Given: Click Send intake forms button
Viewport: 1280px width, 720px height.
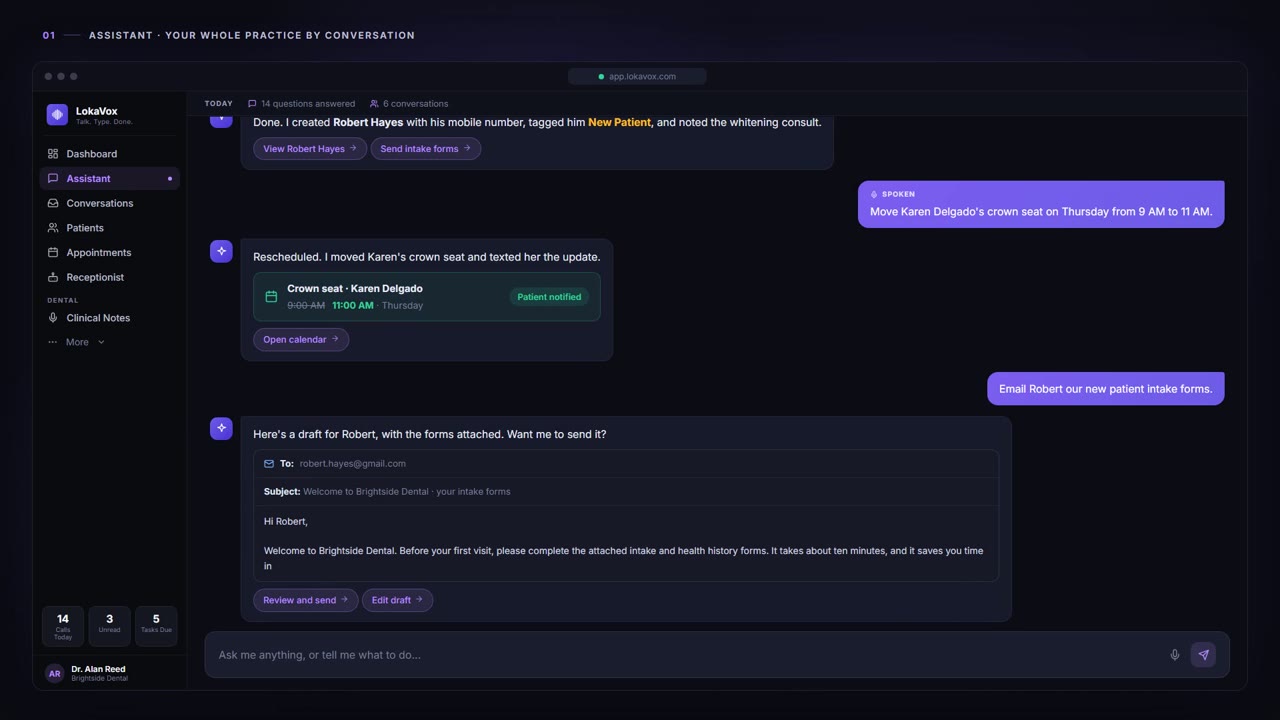Looking at the screenshot, I should 426,149.
